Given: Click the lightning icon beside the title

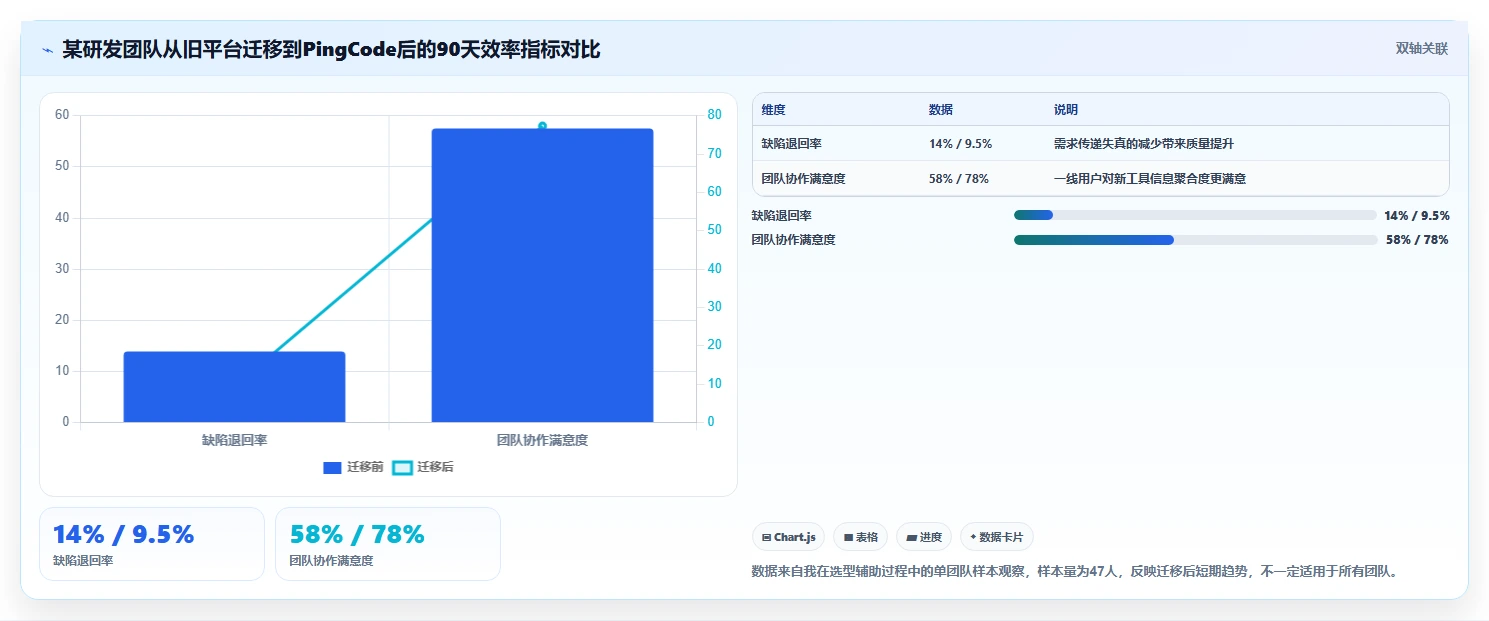Looking at the screenshot, I should click(48, 50).
